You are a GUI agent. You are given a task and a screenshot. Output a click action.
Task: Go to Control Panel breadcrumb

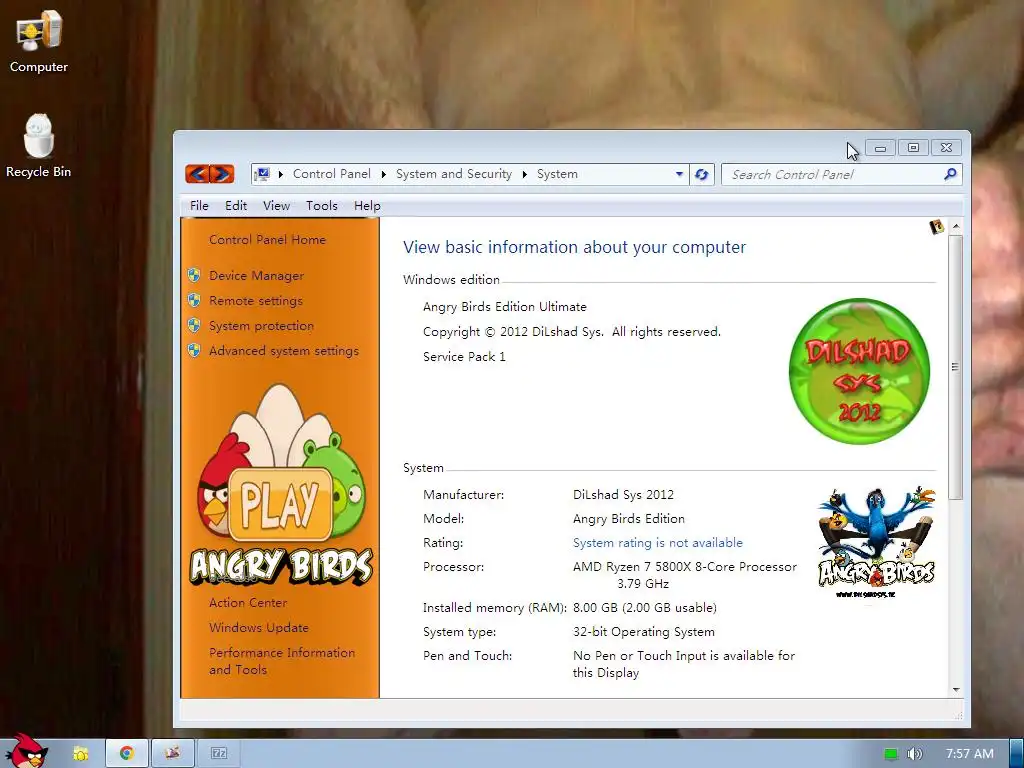click(332, 174)
